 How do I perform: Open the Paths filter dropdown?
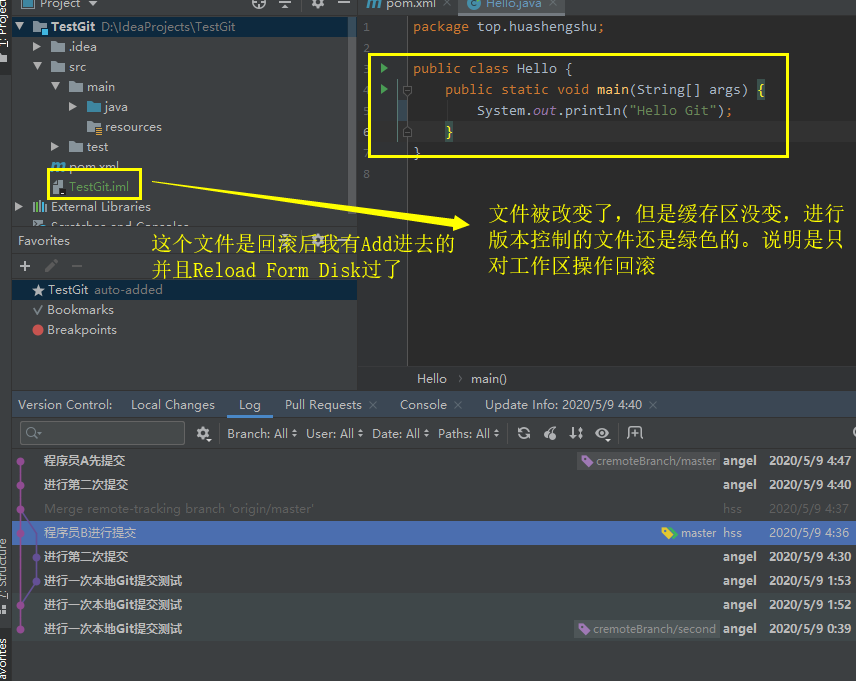coord(468,434)
